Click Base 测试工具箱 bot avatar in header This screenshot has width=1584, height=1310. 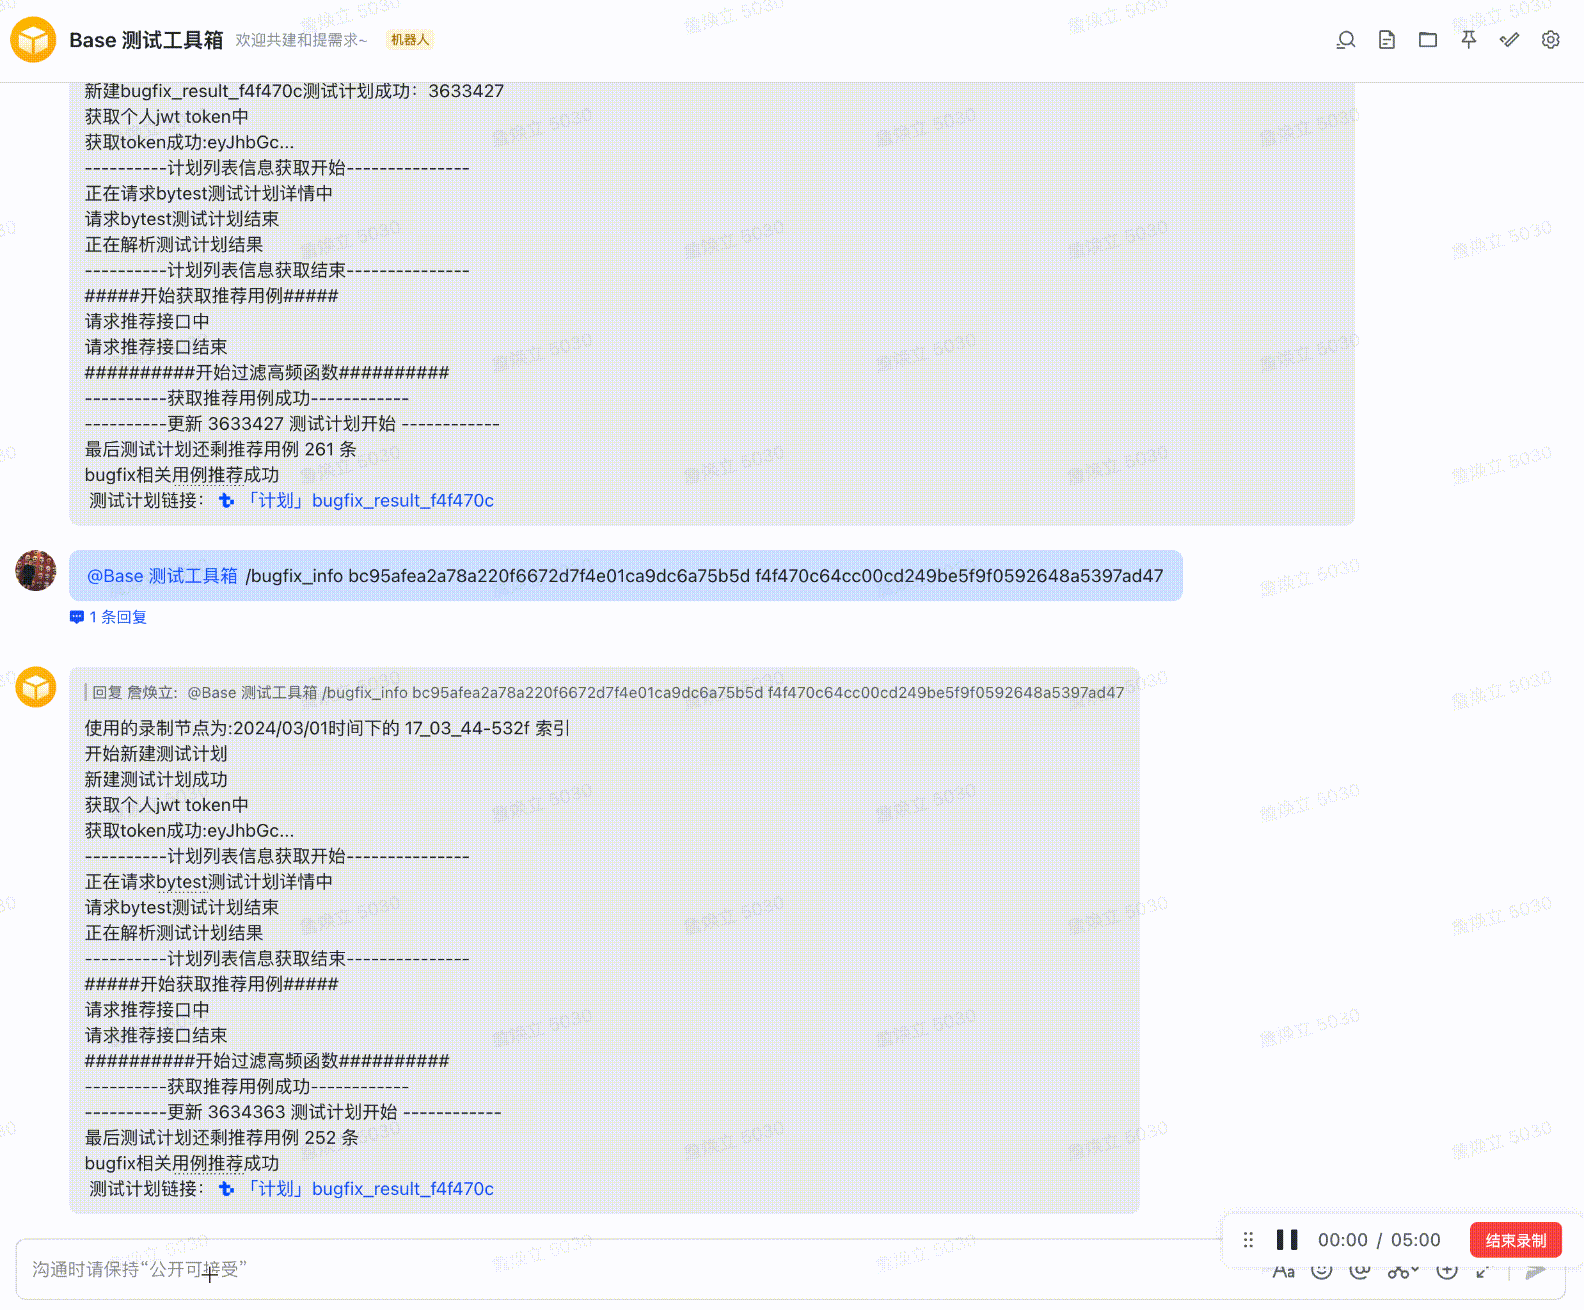(x=33, y=40)
